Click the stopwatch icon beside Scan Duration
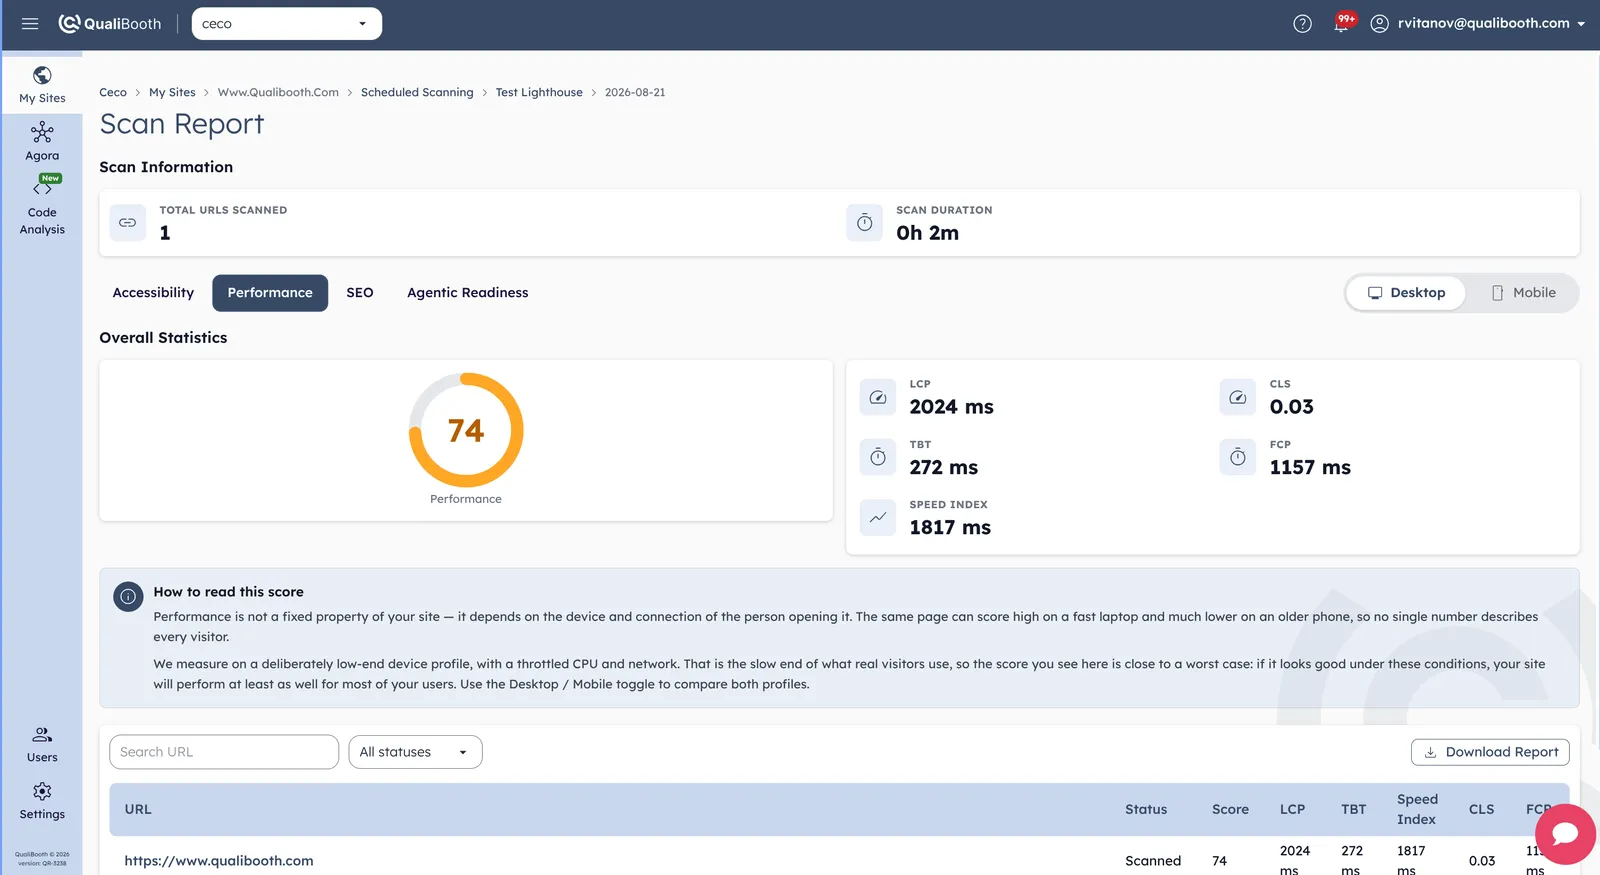The height and width of the screenshot is (875, 1600). 864,222
